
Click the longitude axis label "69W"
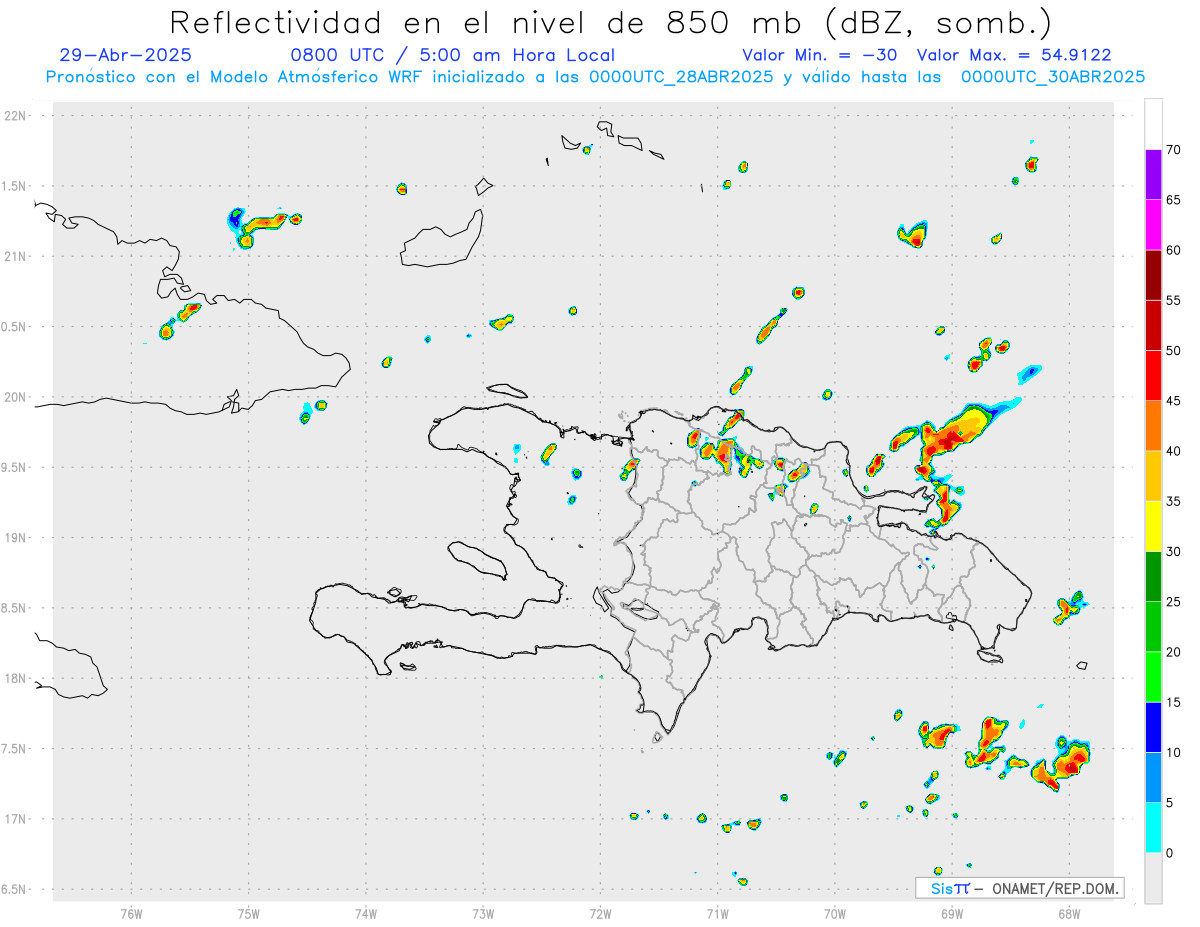tap(952, 913)
